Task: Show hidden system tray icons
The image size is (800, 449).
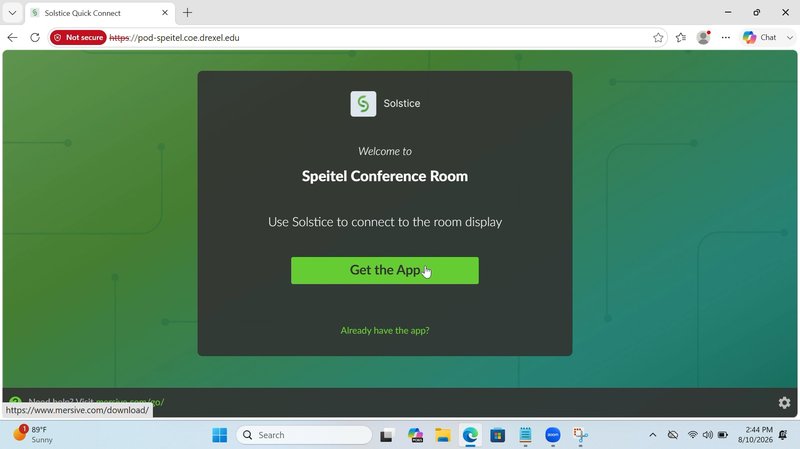Action: pyautogui.click(x=653, y=435)
